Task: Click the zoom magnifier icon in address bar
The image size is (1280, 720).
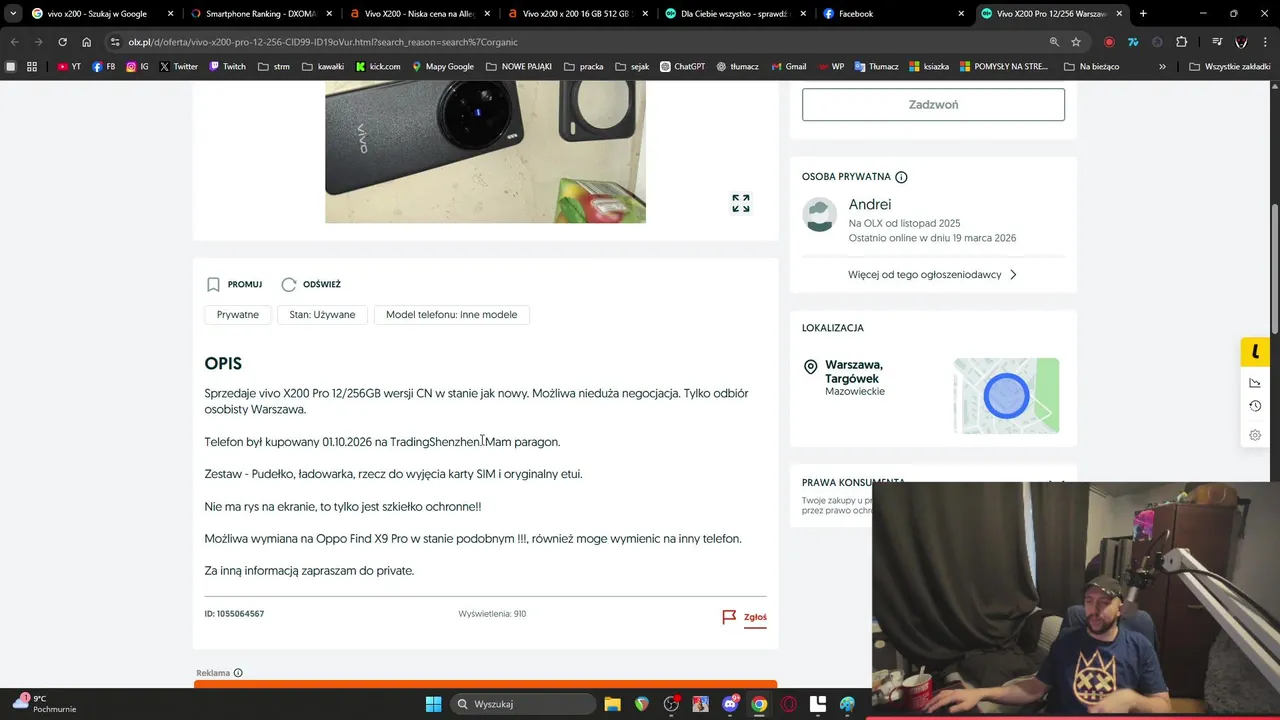Action: pos(1054,42)
